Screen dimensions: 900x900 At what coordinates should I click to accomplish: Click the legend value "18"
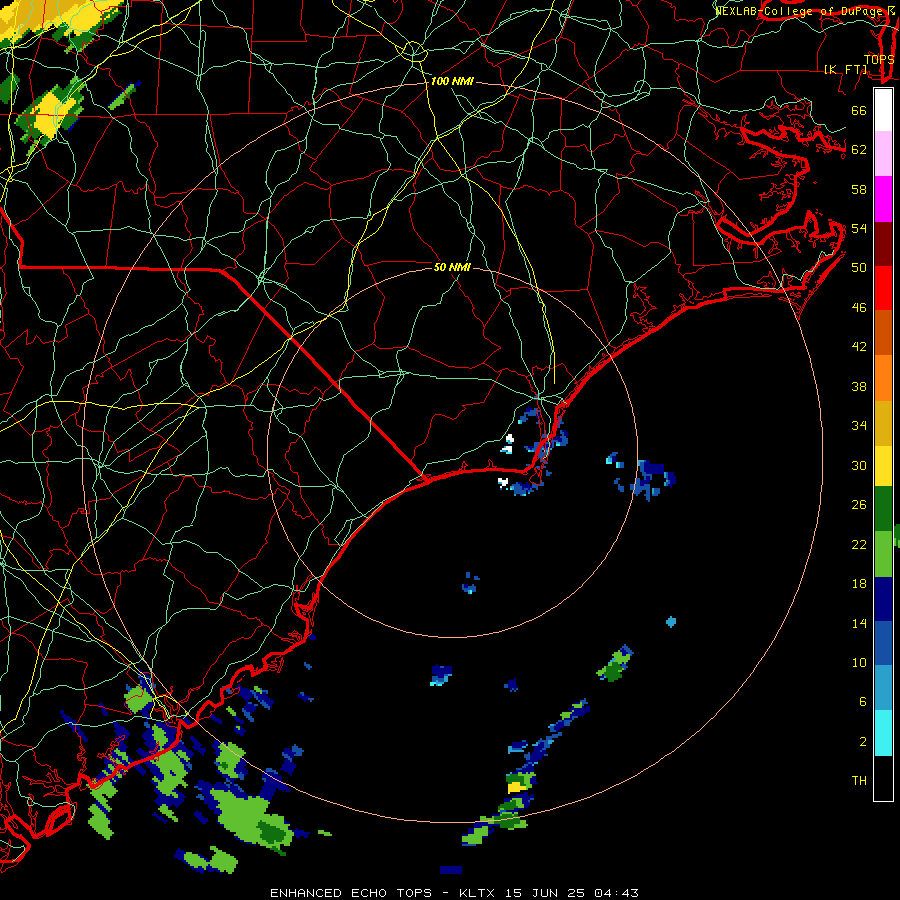point(859,584)
